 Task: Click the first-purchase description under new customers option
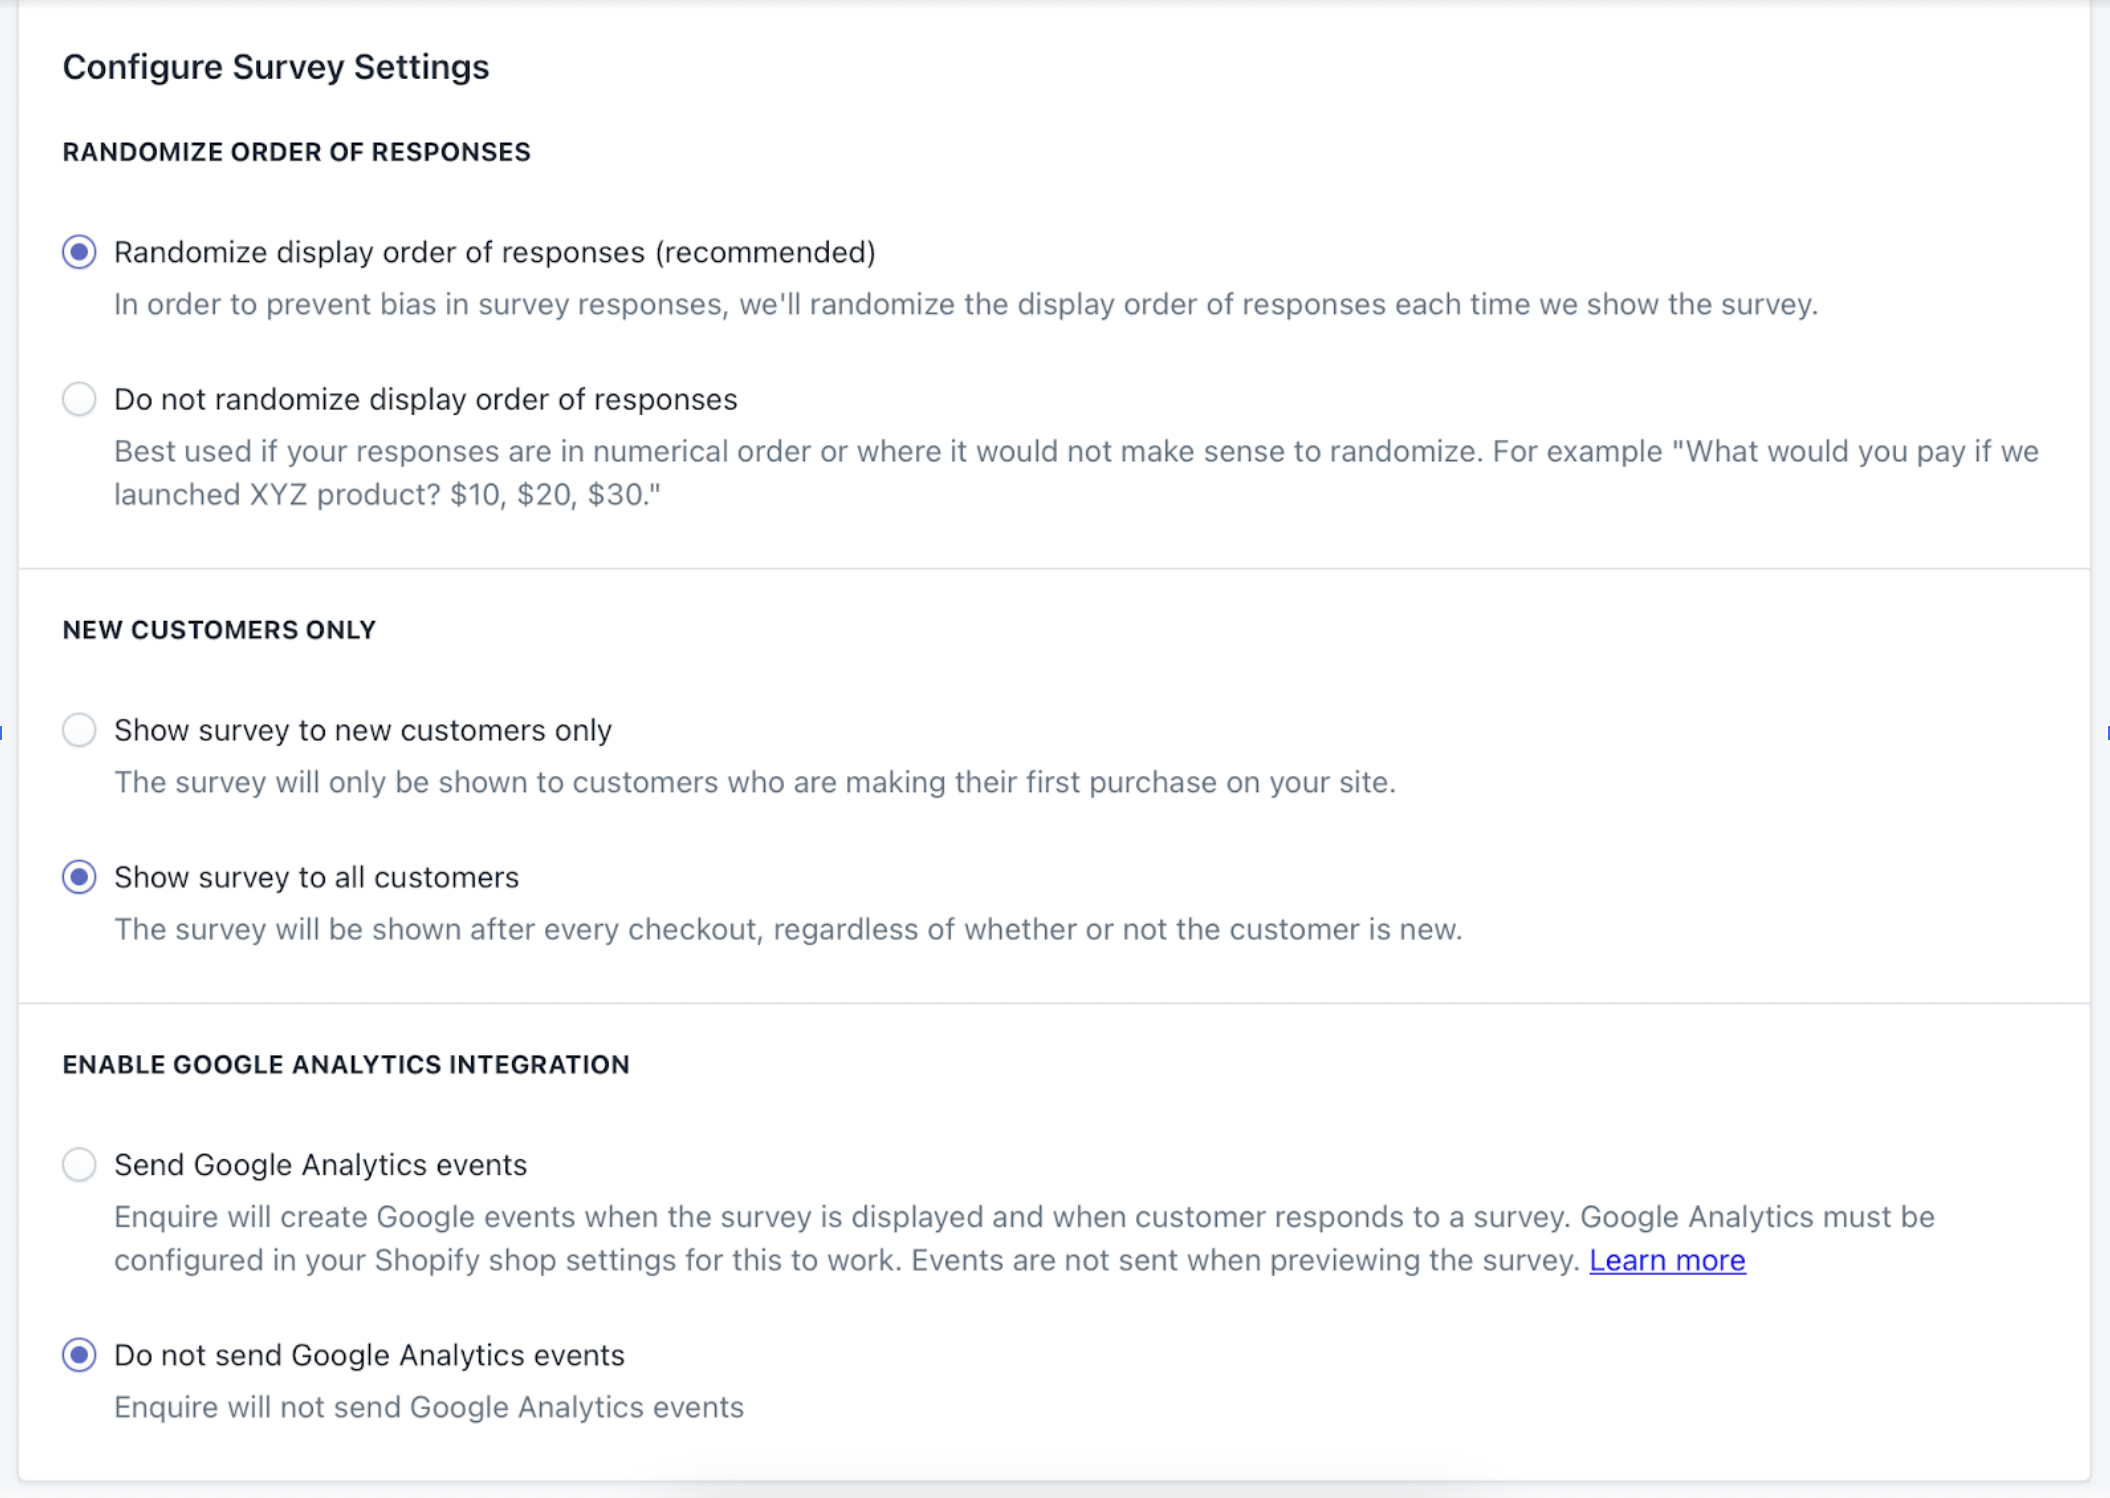click(755, 783)
